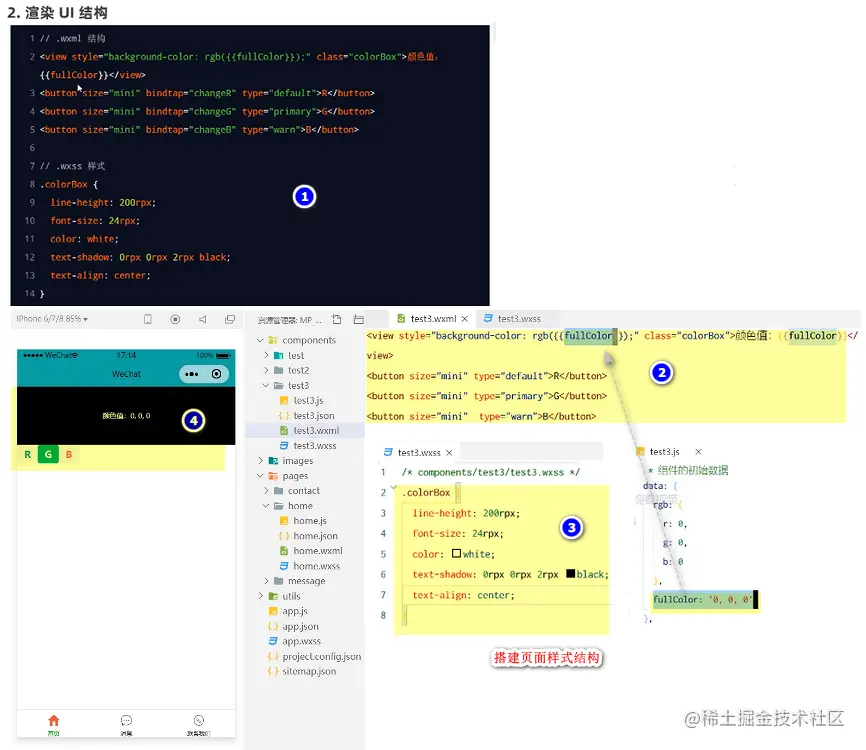Open app.js in the file tree
This screenshot has height=750, width=866.
point(295,611)
